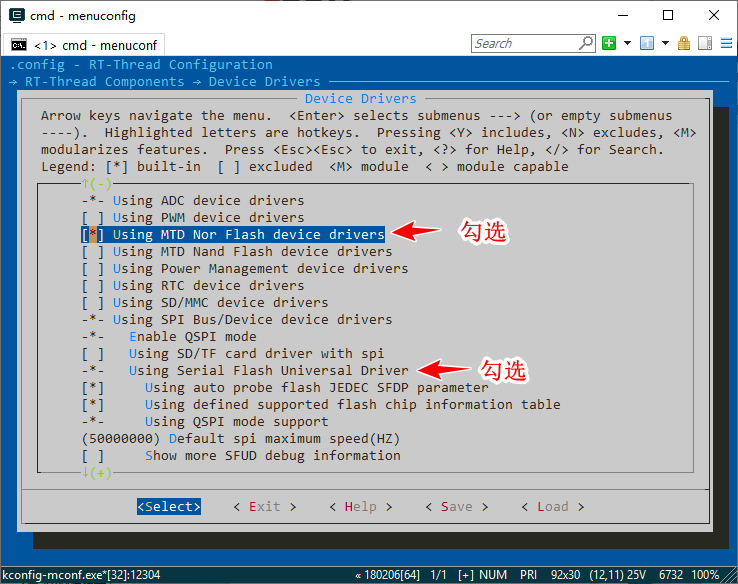Enable Using PWM device drivers option

click(x=93, y=217)
